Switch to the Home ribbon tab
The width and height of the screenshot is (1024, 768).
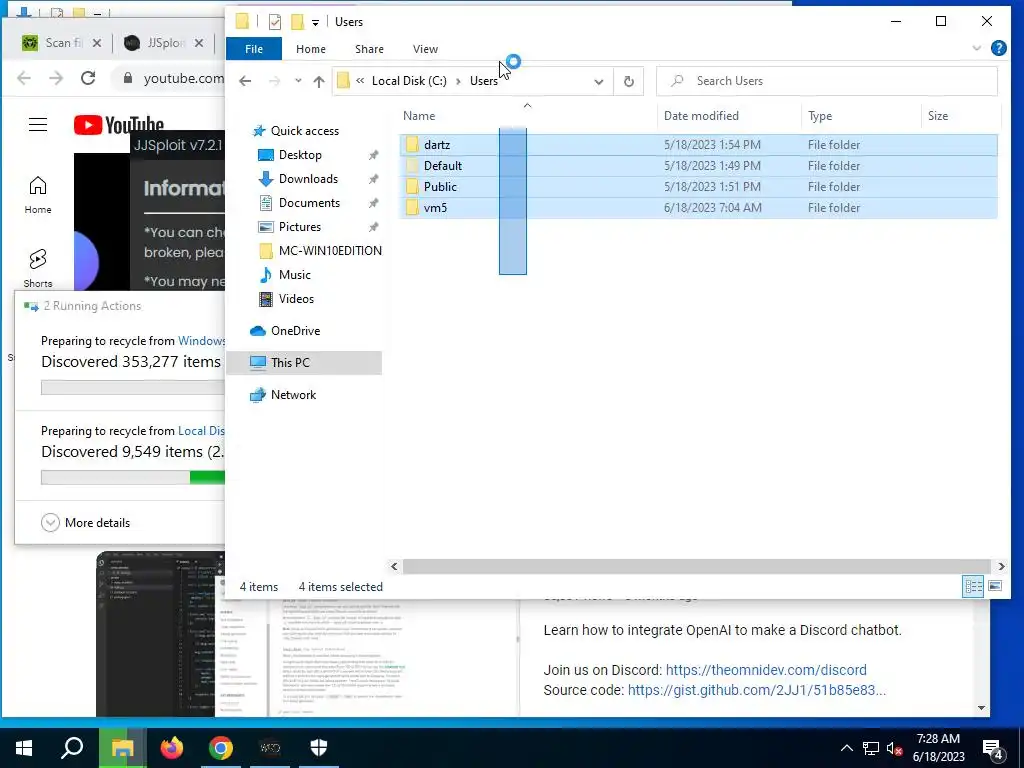click(310, 49)
